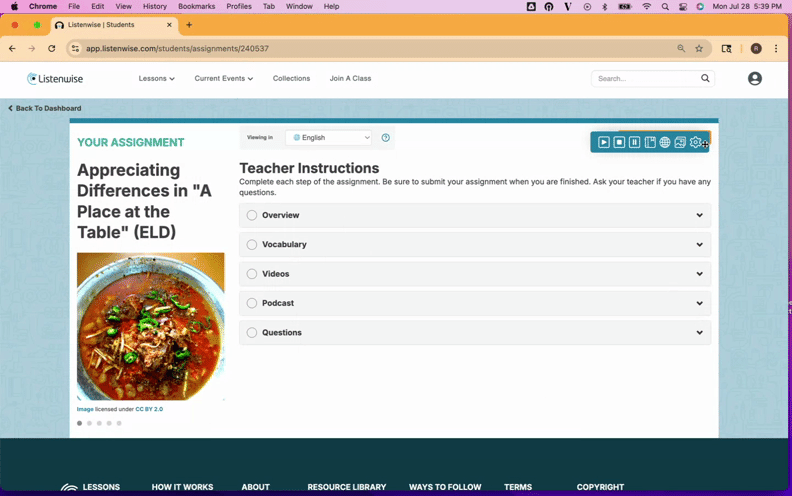
Task: Click the ABOUT footer link
Action: [255, 487]
